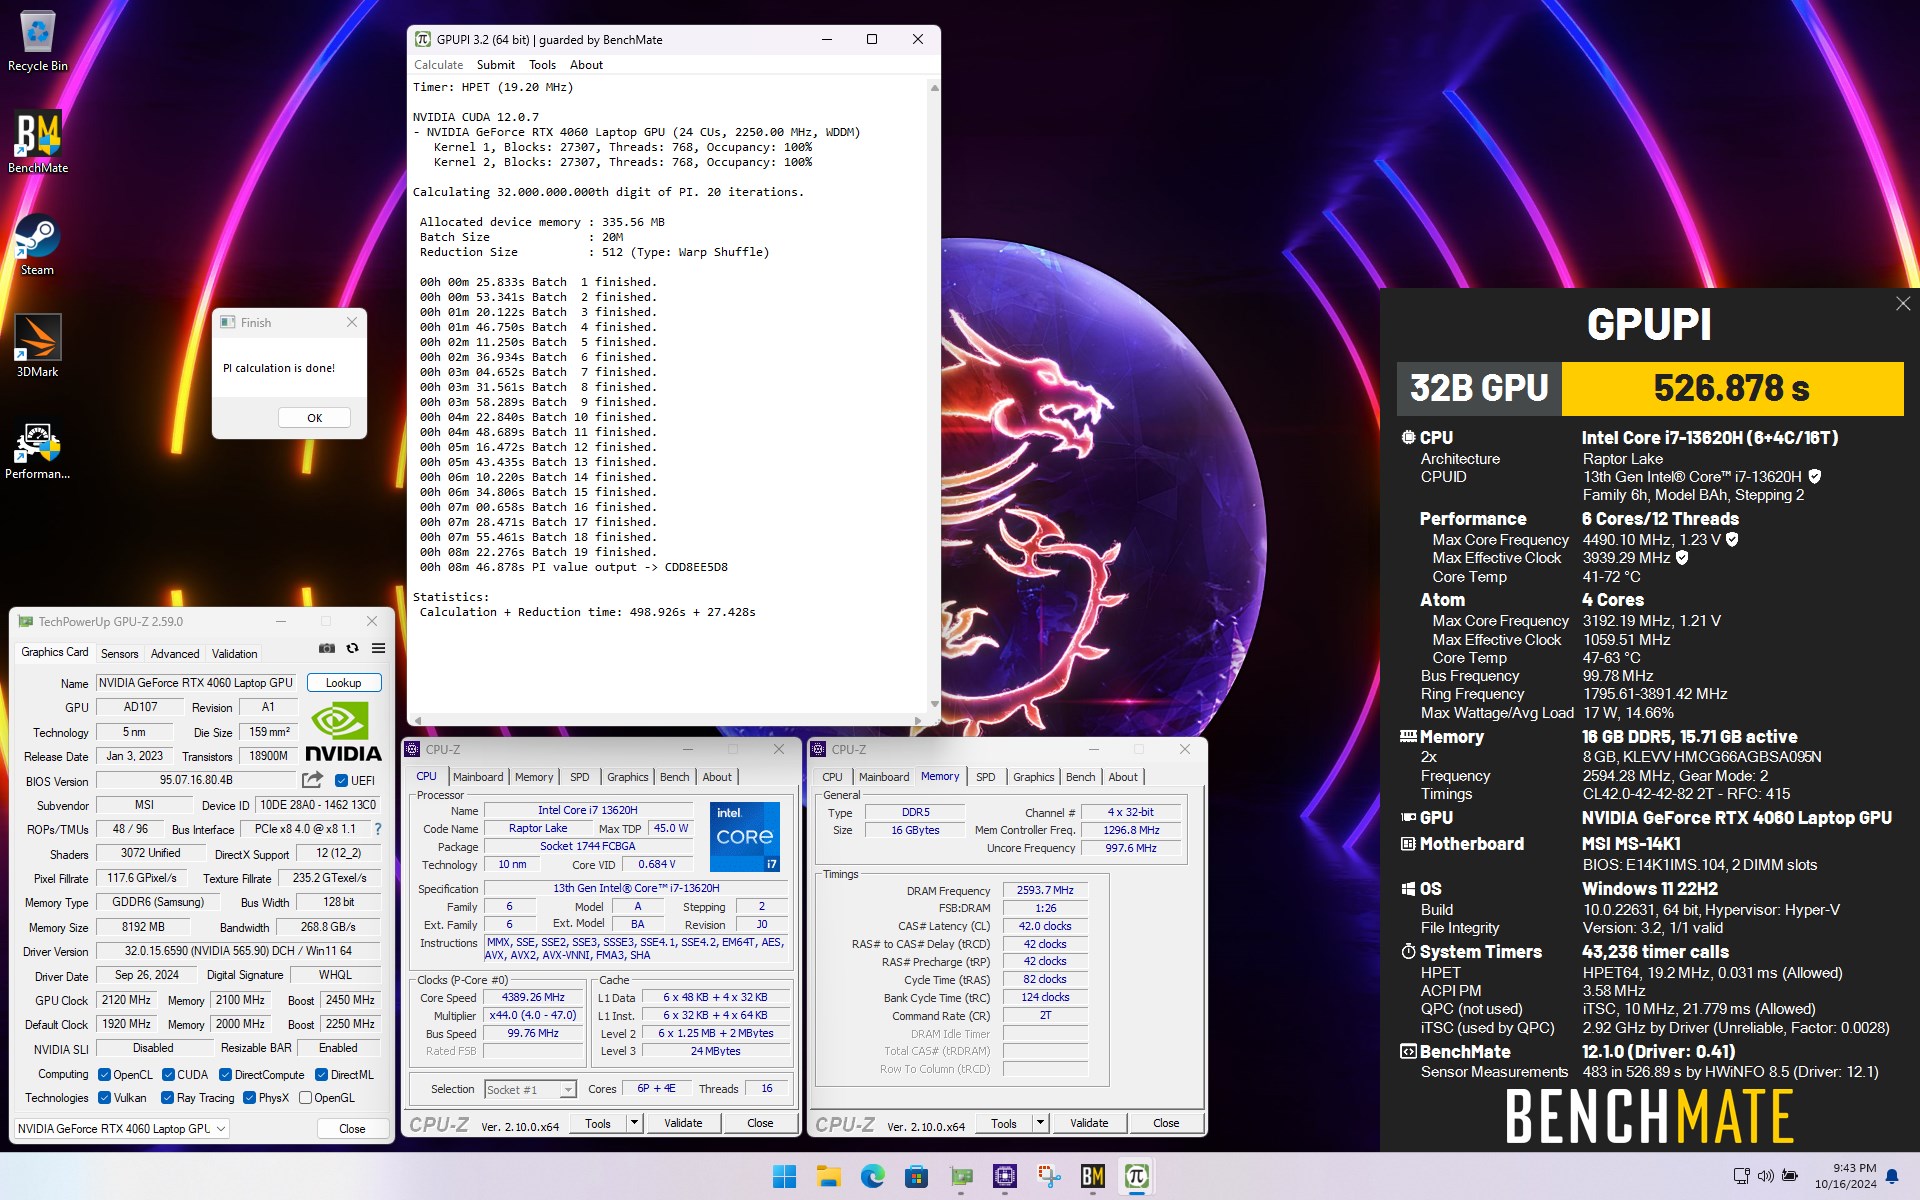Viewport: 1920px width, 1200px height.
Task: Switch to BenchMate via taskbar icon
Action: pyautogui.click(x=1093, y=1177)
